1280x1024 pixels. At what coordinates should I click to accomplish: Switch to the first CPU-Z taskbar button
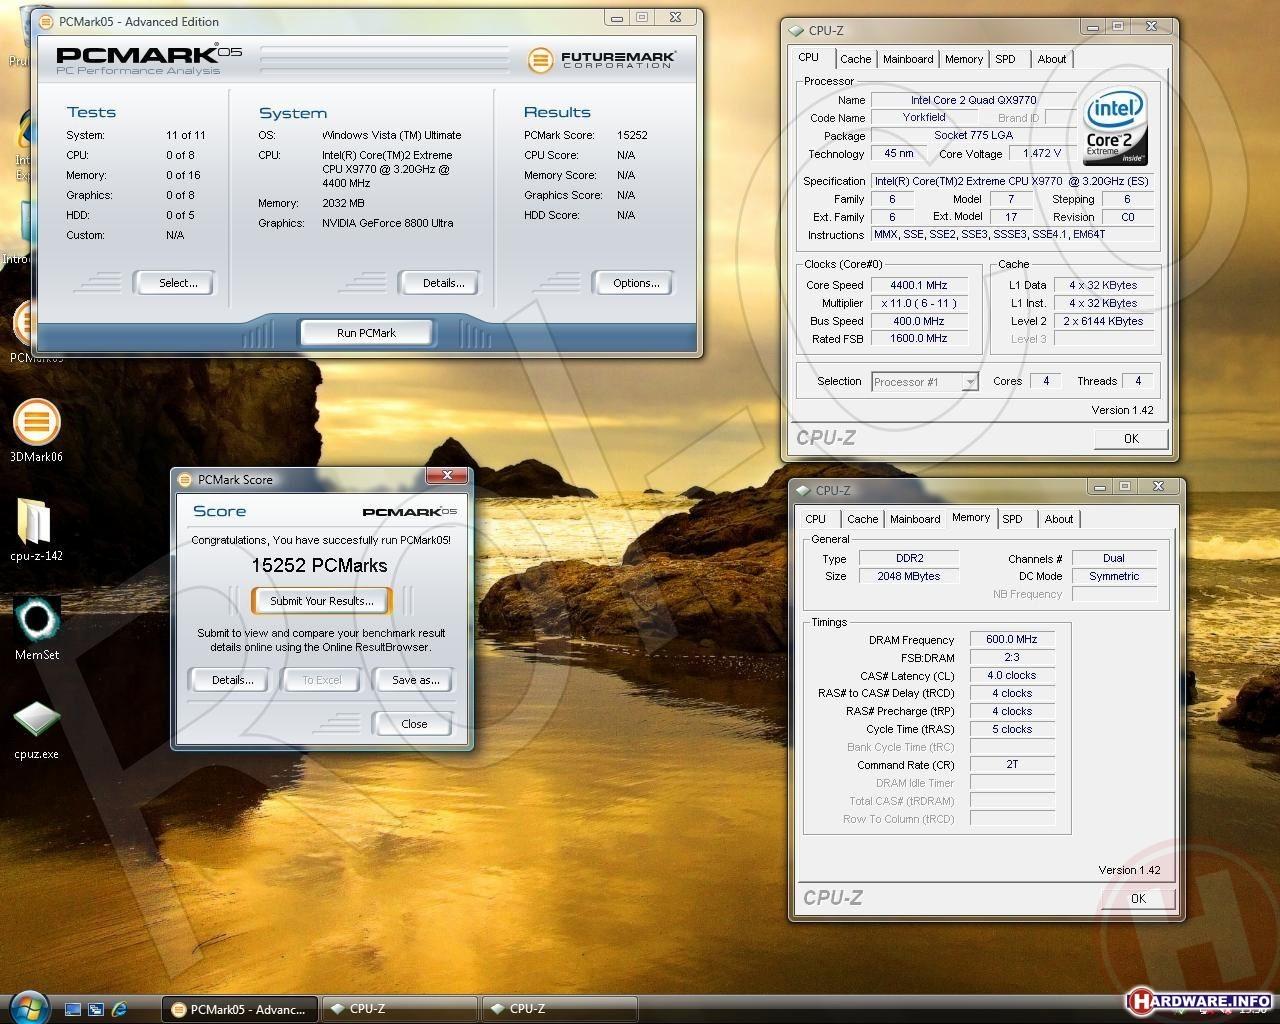(x=401, y=1009)
